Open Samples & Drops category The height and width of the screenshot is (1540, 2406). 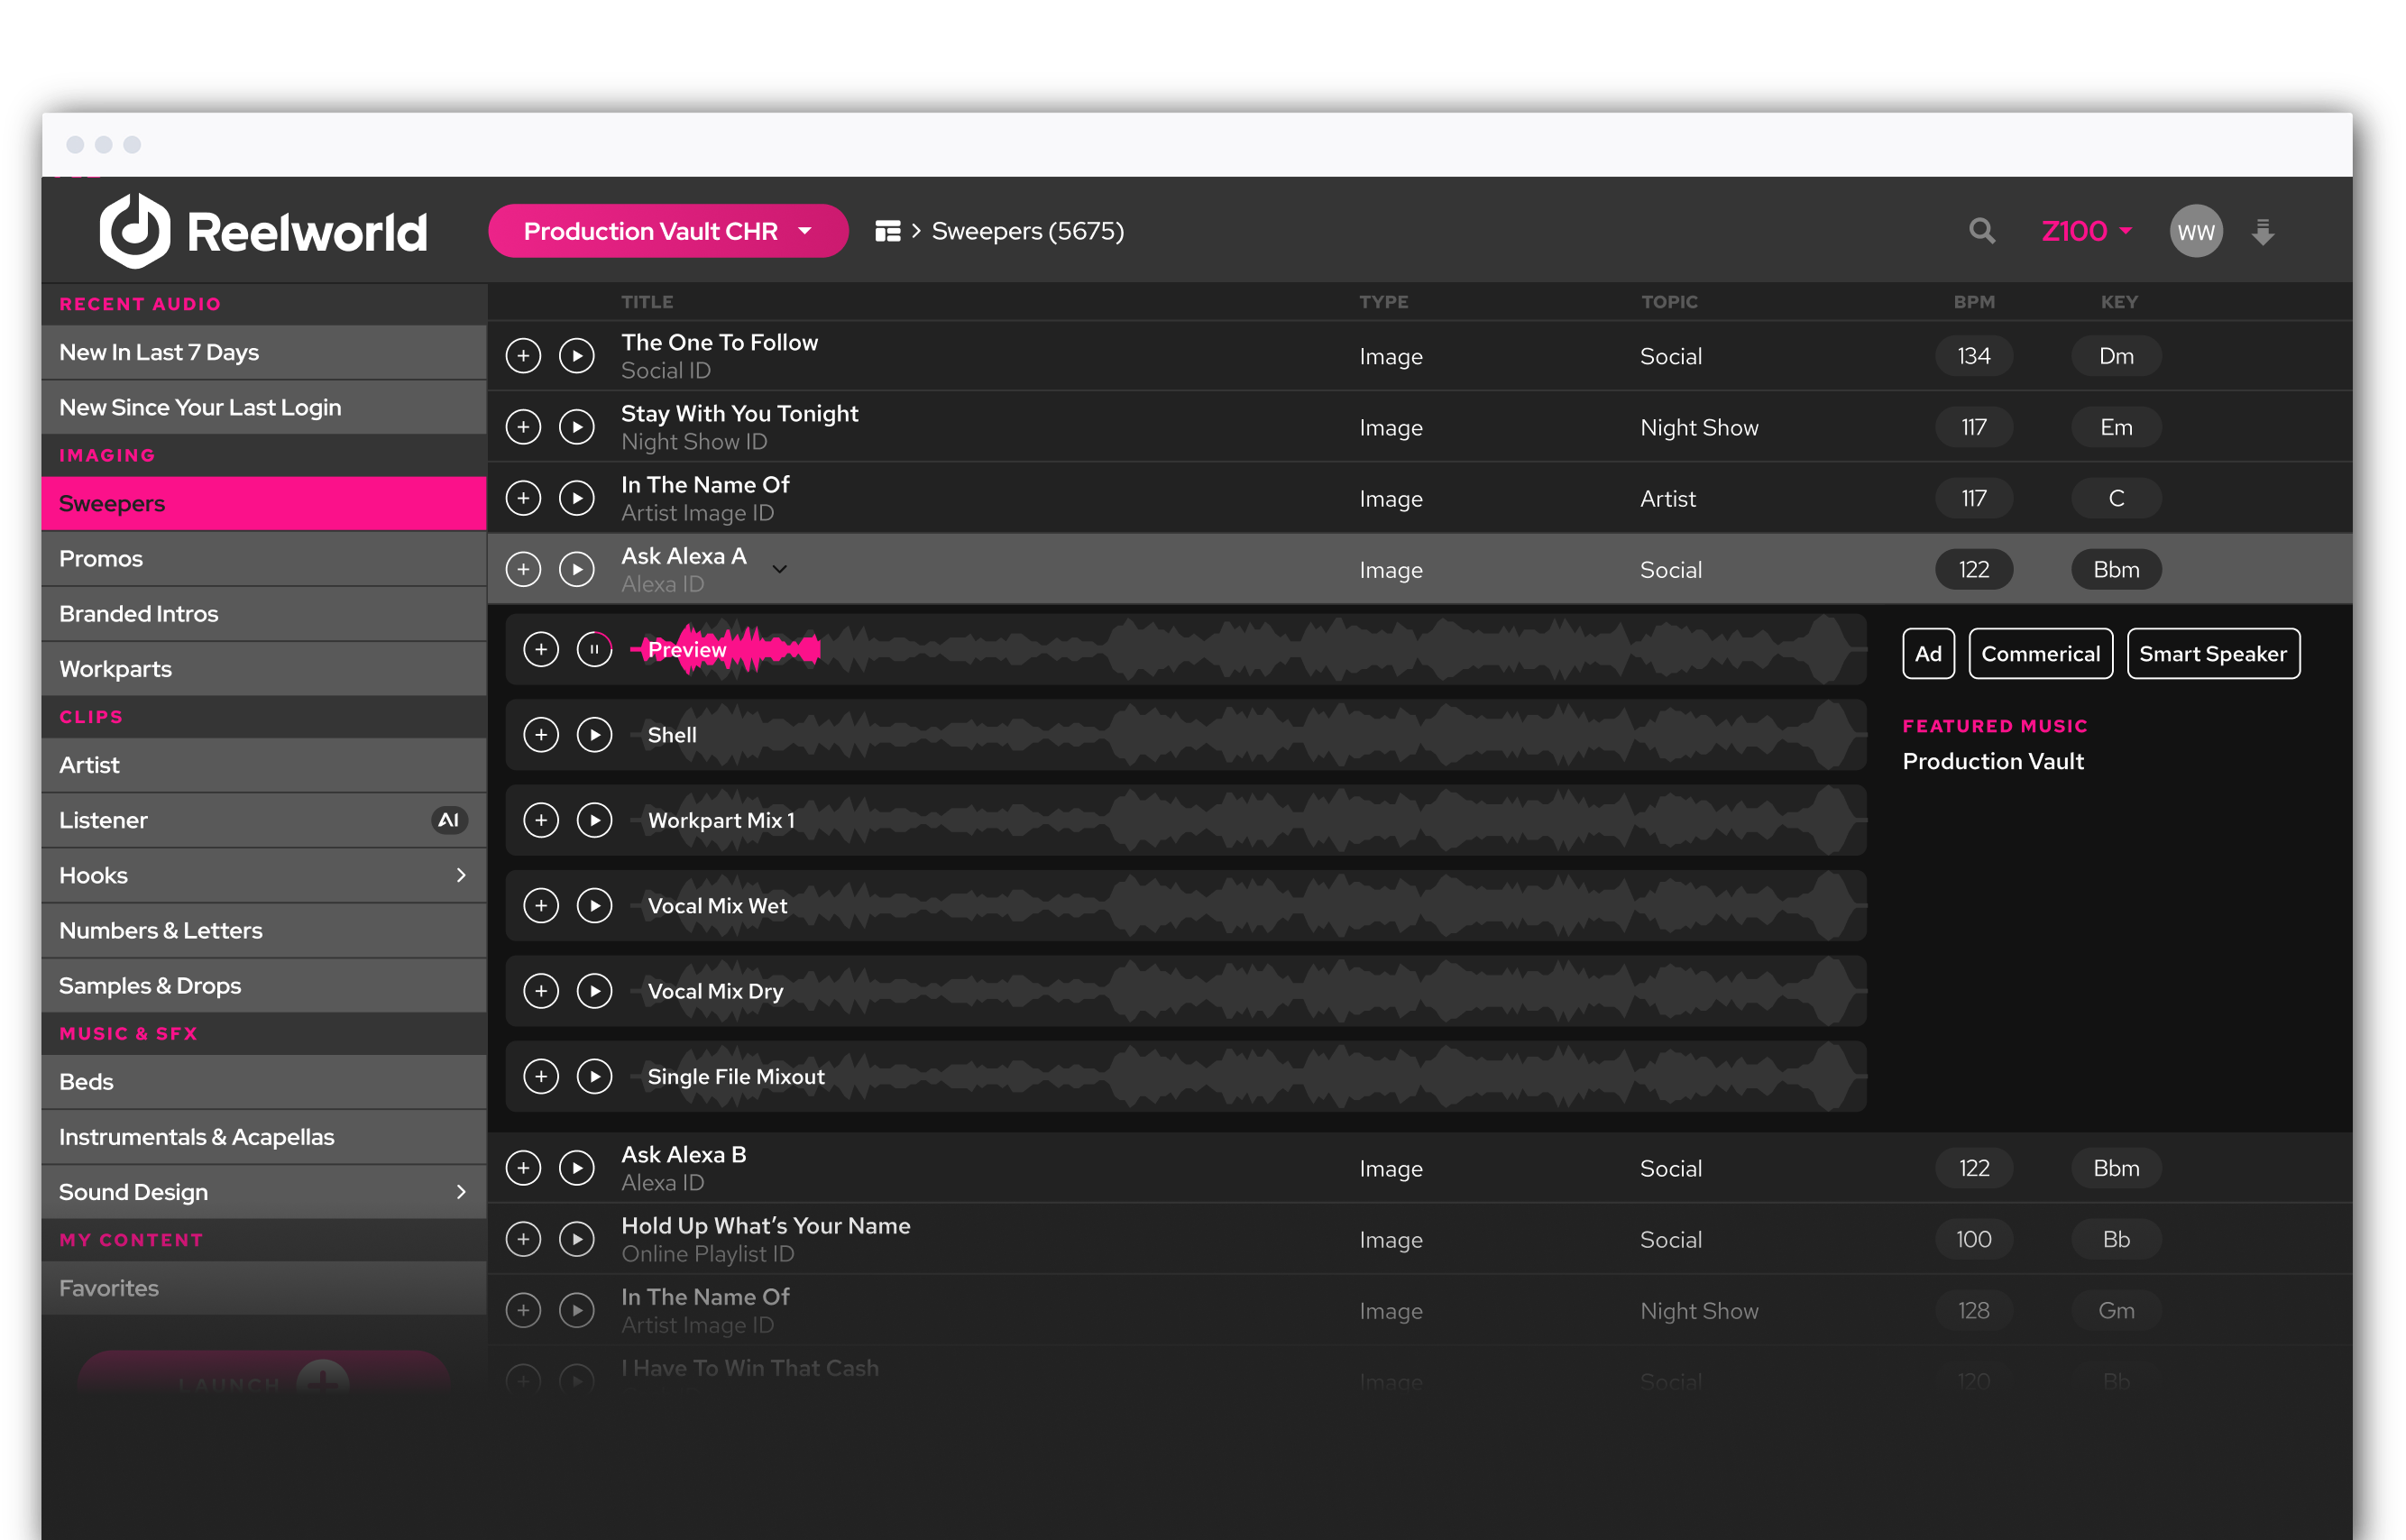pyautogui.click(x=264, y=985)
